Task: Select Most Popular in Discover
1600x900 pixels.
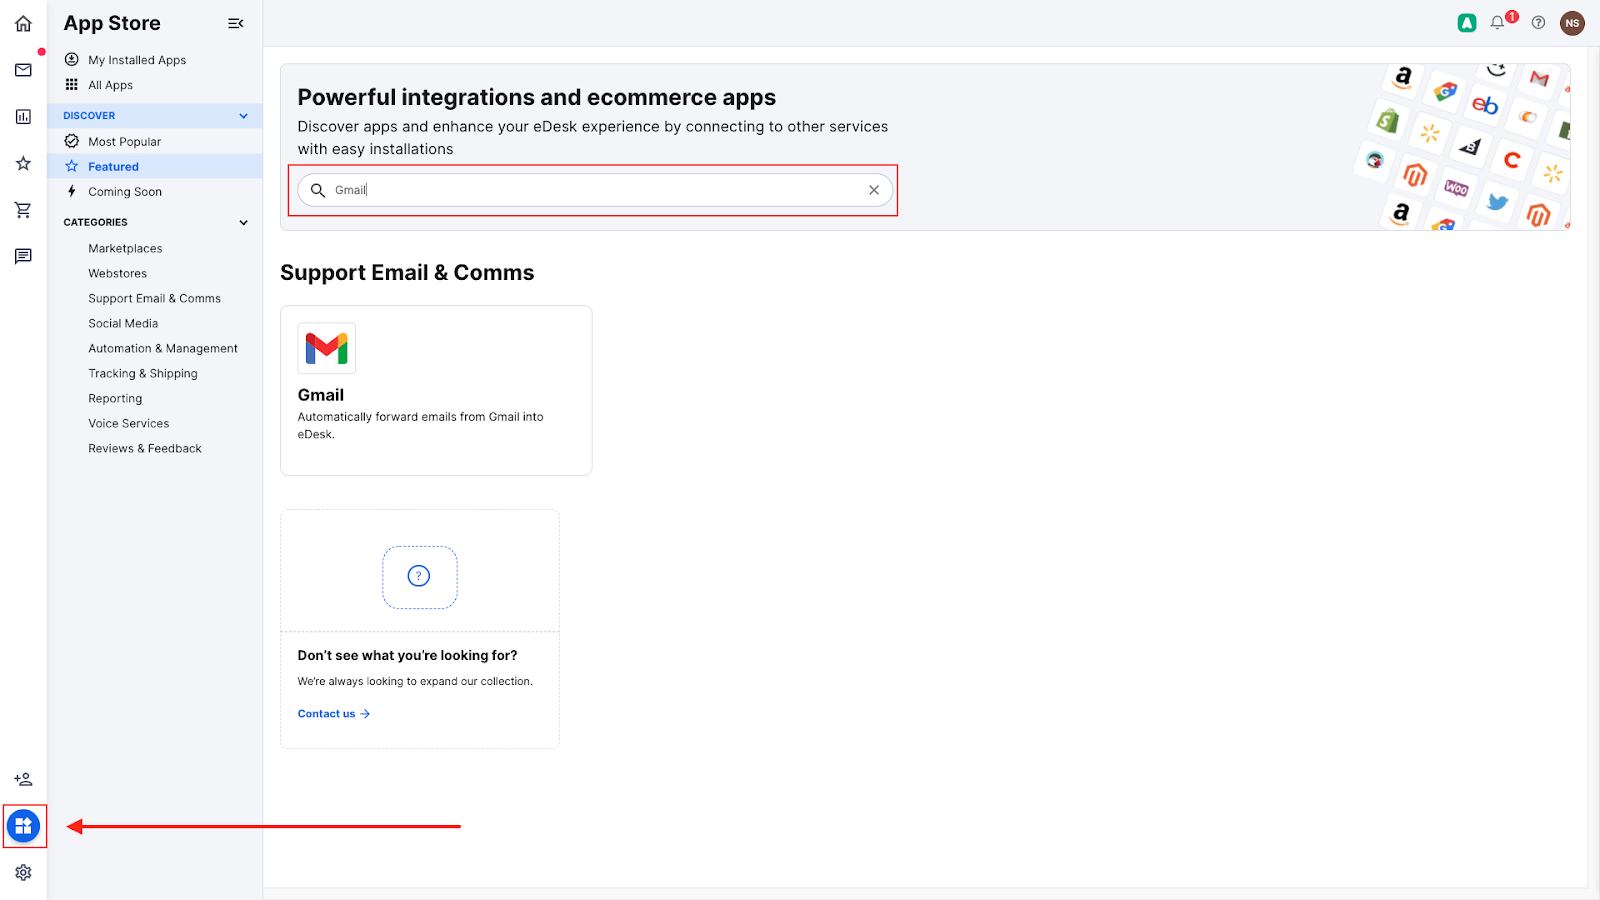Action: pos(124,142)
